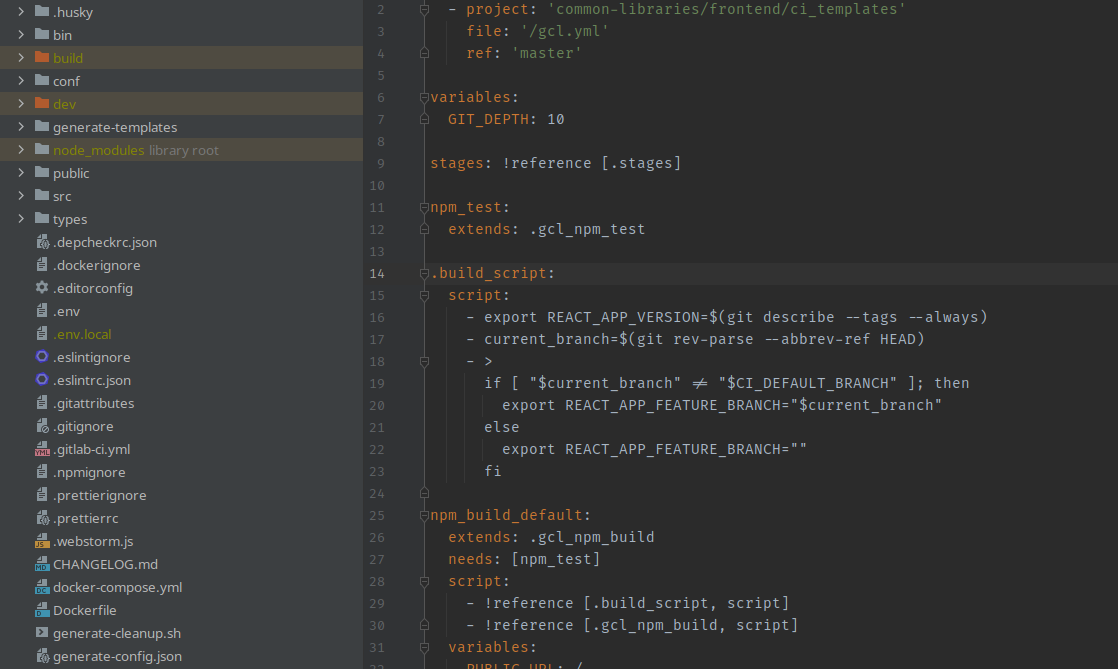Expand the node_modules folder arrow
1118x669 pixels.
[x=21, y=150]
